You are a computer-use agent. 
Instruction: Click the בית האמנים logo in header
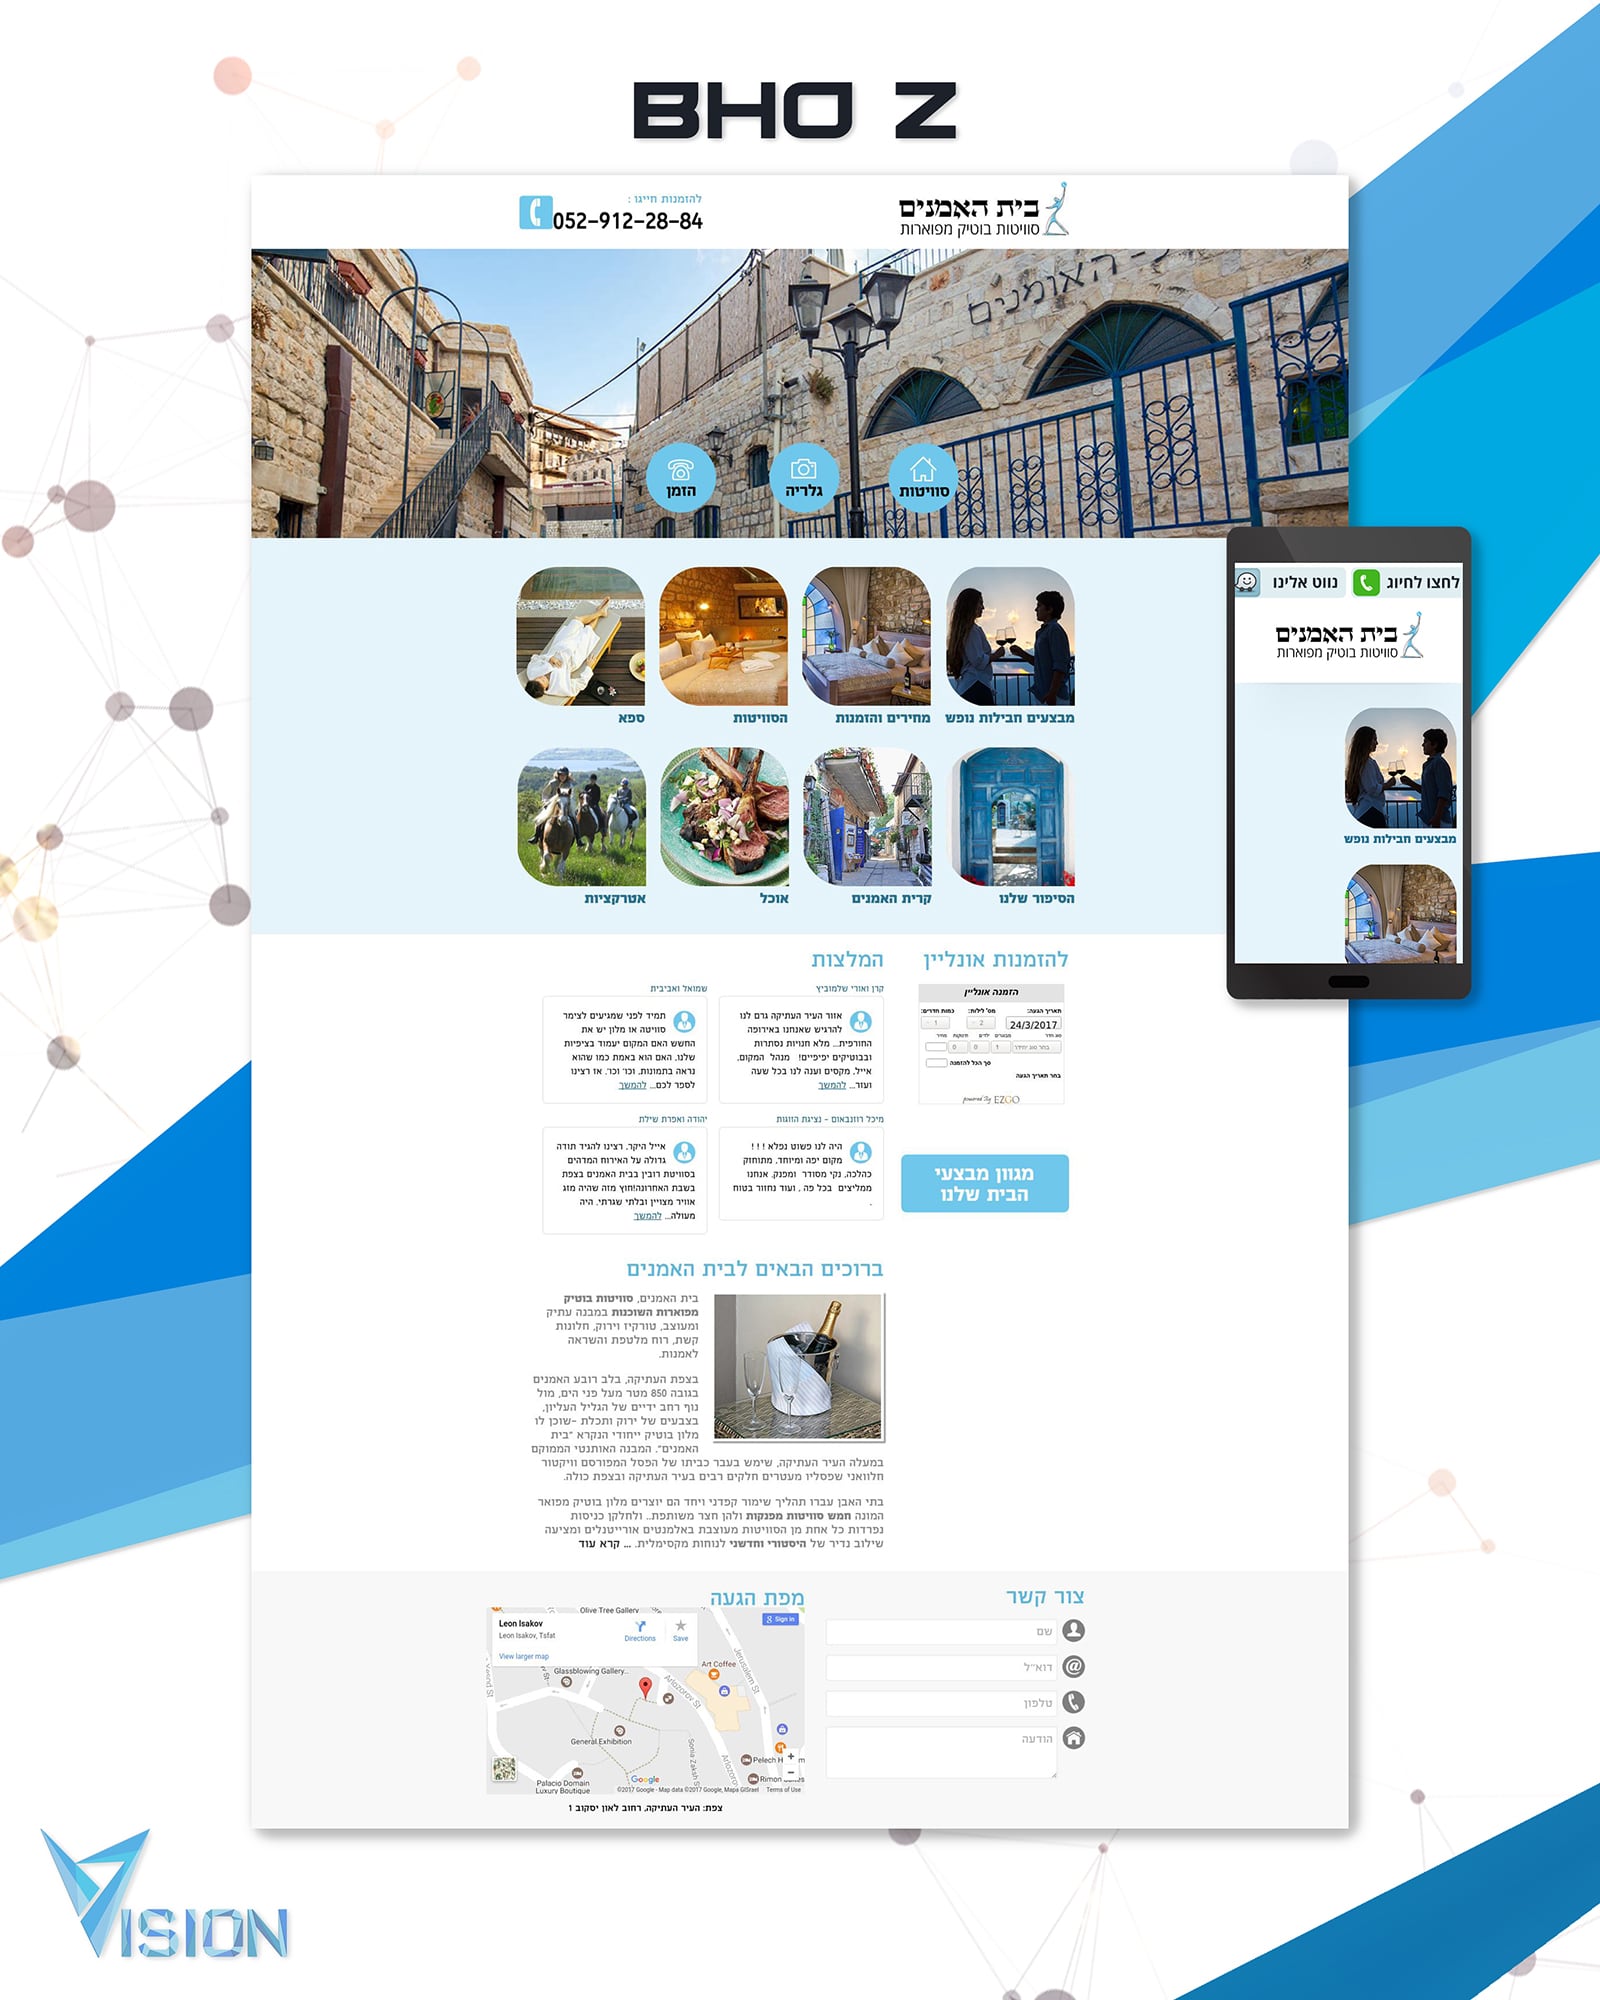coord(984,211)
